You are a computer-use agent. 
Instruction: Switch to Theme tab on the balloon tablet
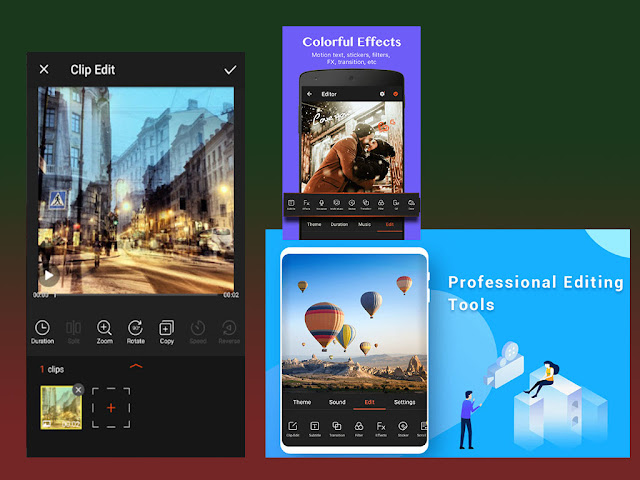coord(302,402)
